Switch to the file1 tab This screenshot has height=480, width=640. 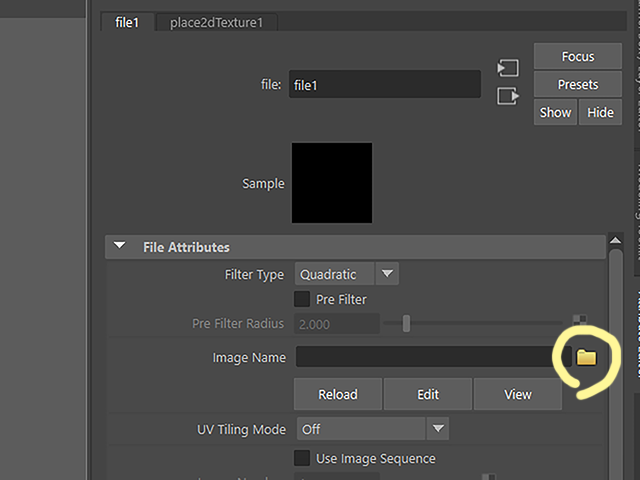click(127, 22)
